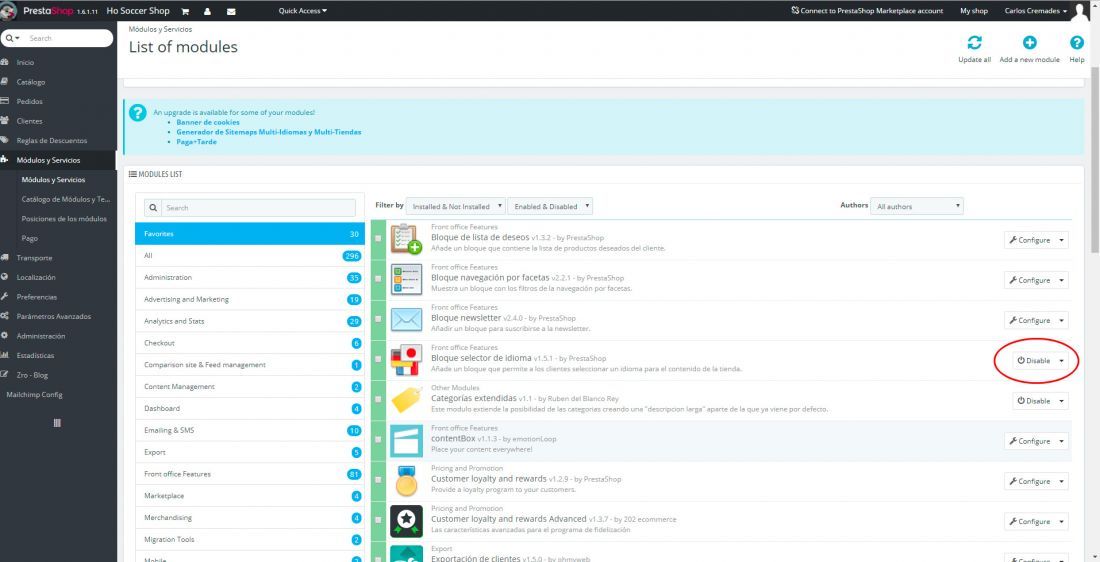Open the My shop link

coord(974,11)
